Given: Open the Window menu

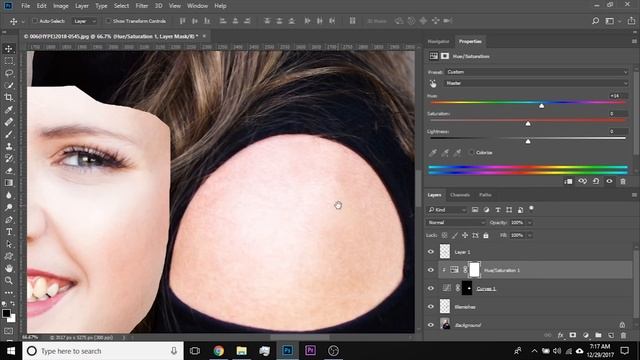Looking at the screenshot, I should coord(197,6).
